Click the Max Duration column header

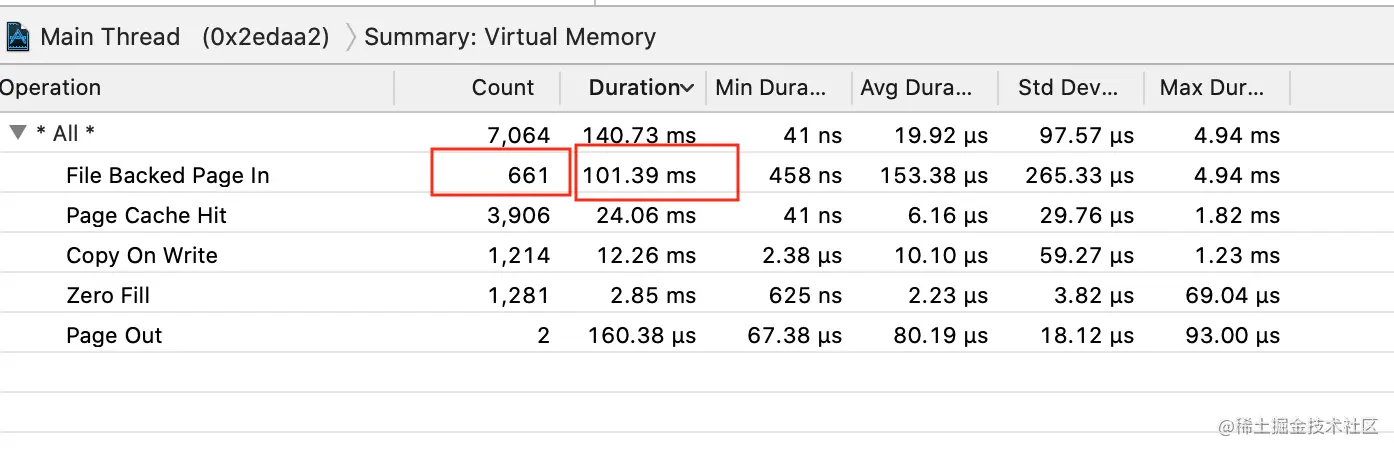point(1212,88)
